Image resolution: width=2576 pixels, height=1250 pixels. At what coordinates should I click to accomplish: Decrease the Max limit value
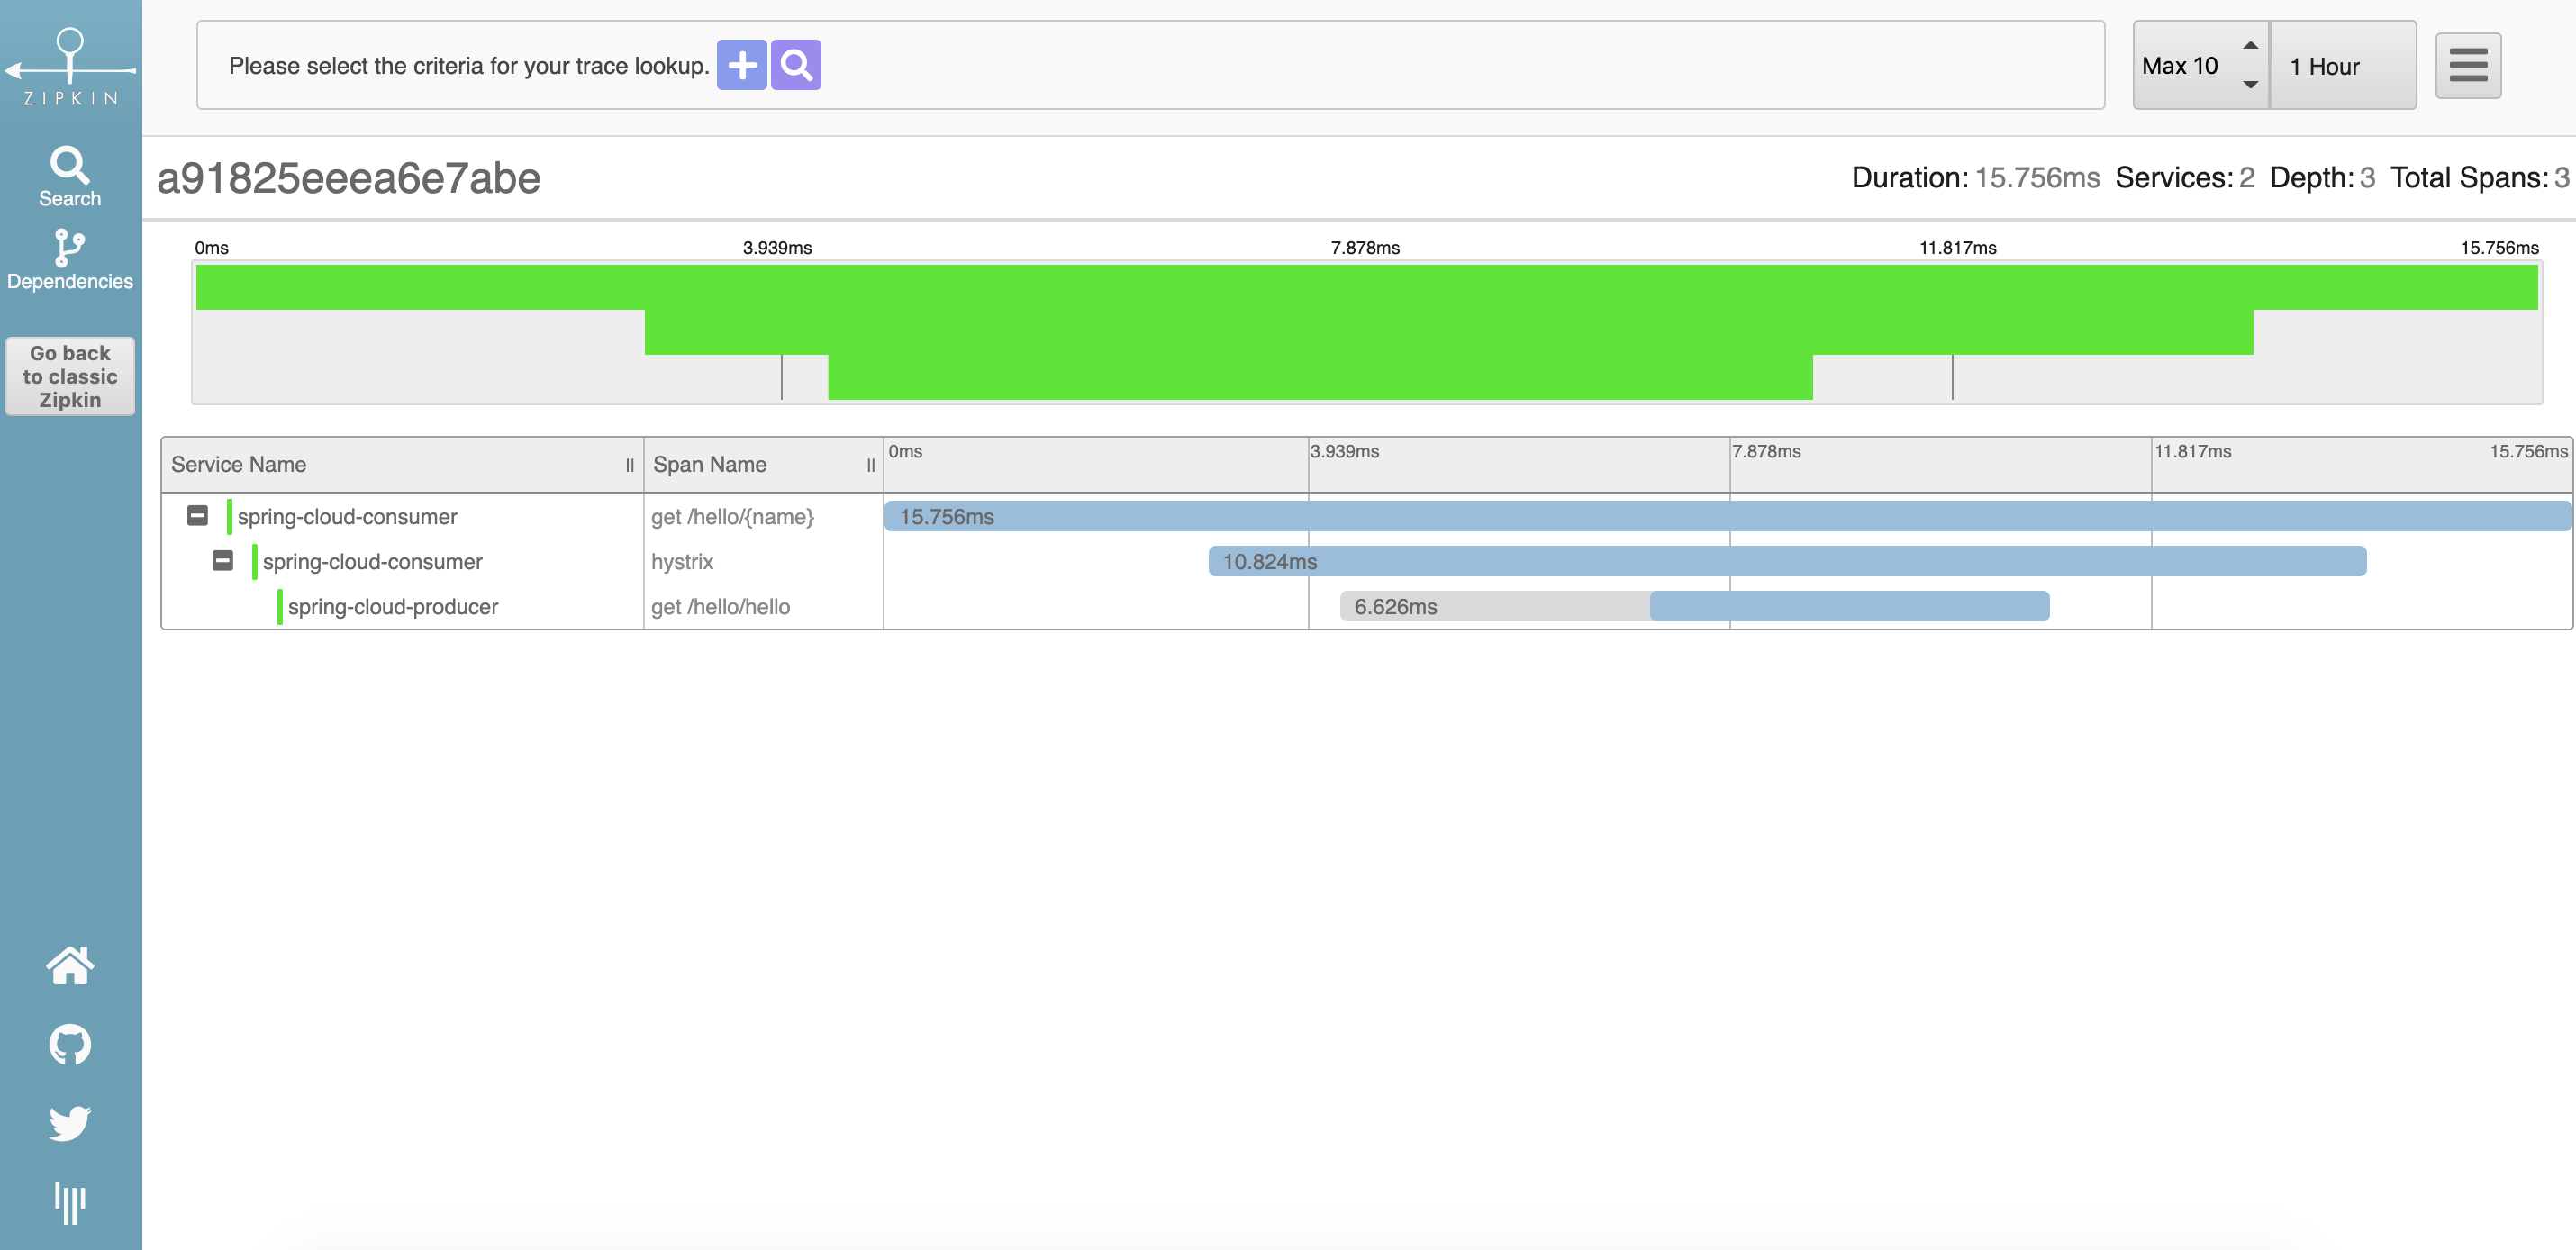click(x=2250, y=85)
